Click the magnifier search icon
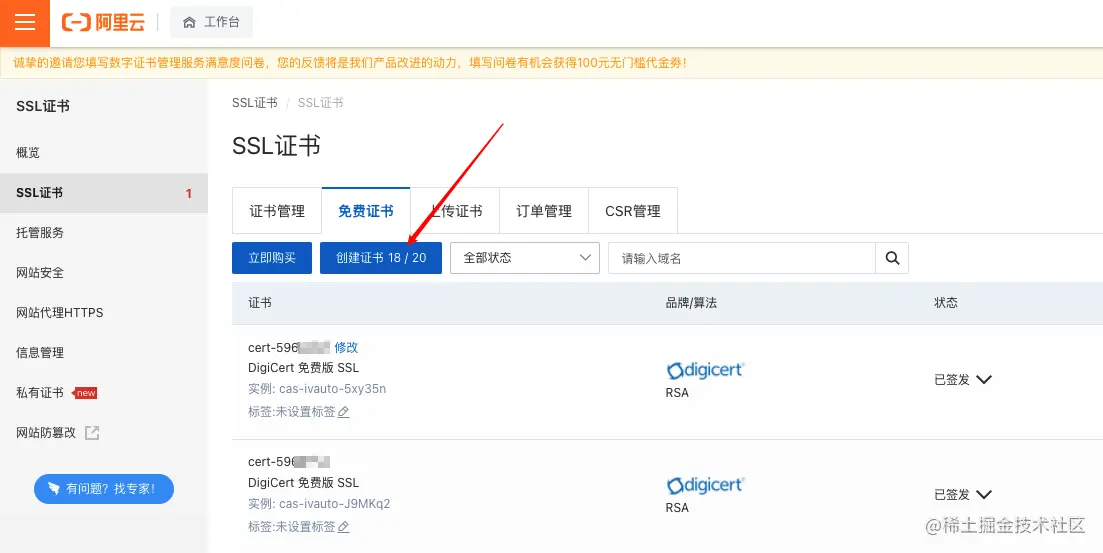 click(892, 258)
